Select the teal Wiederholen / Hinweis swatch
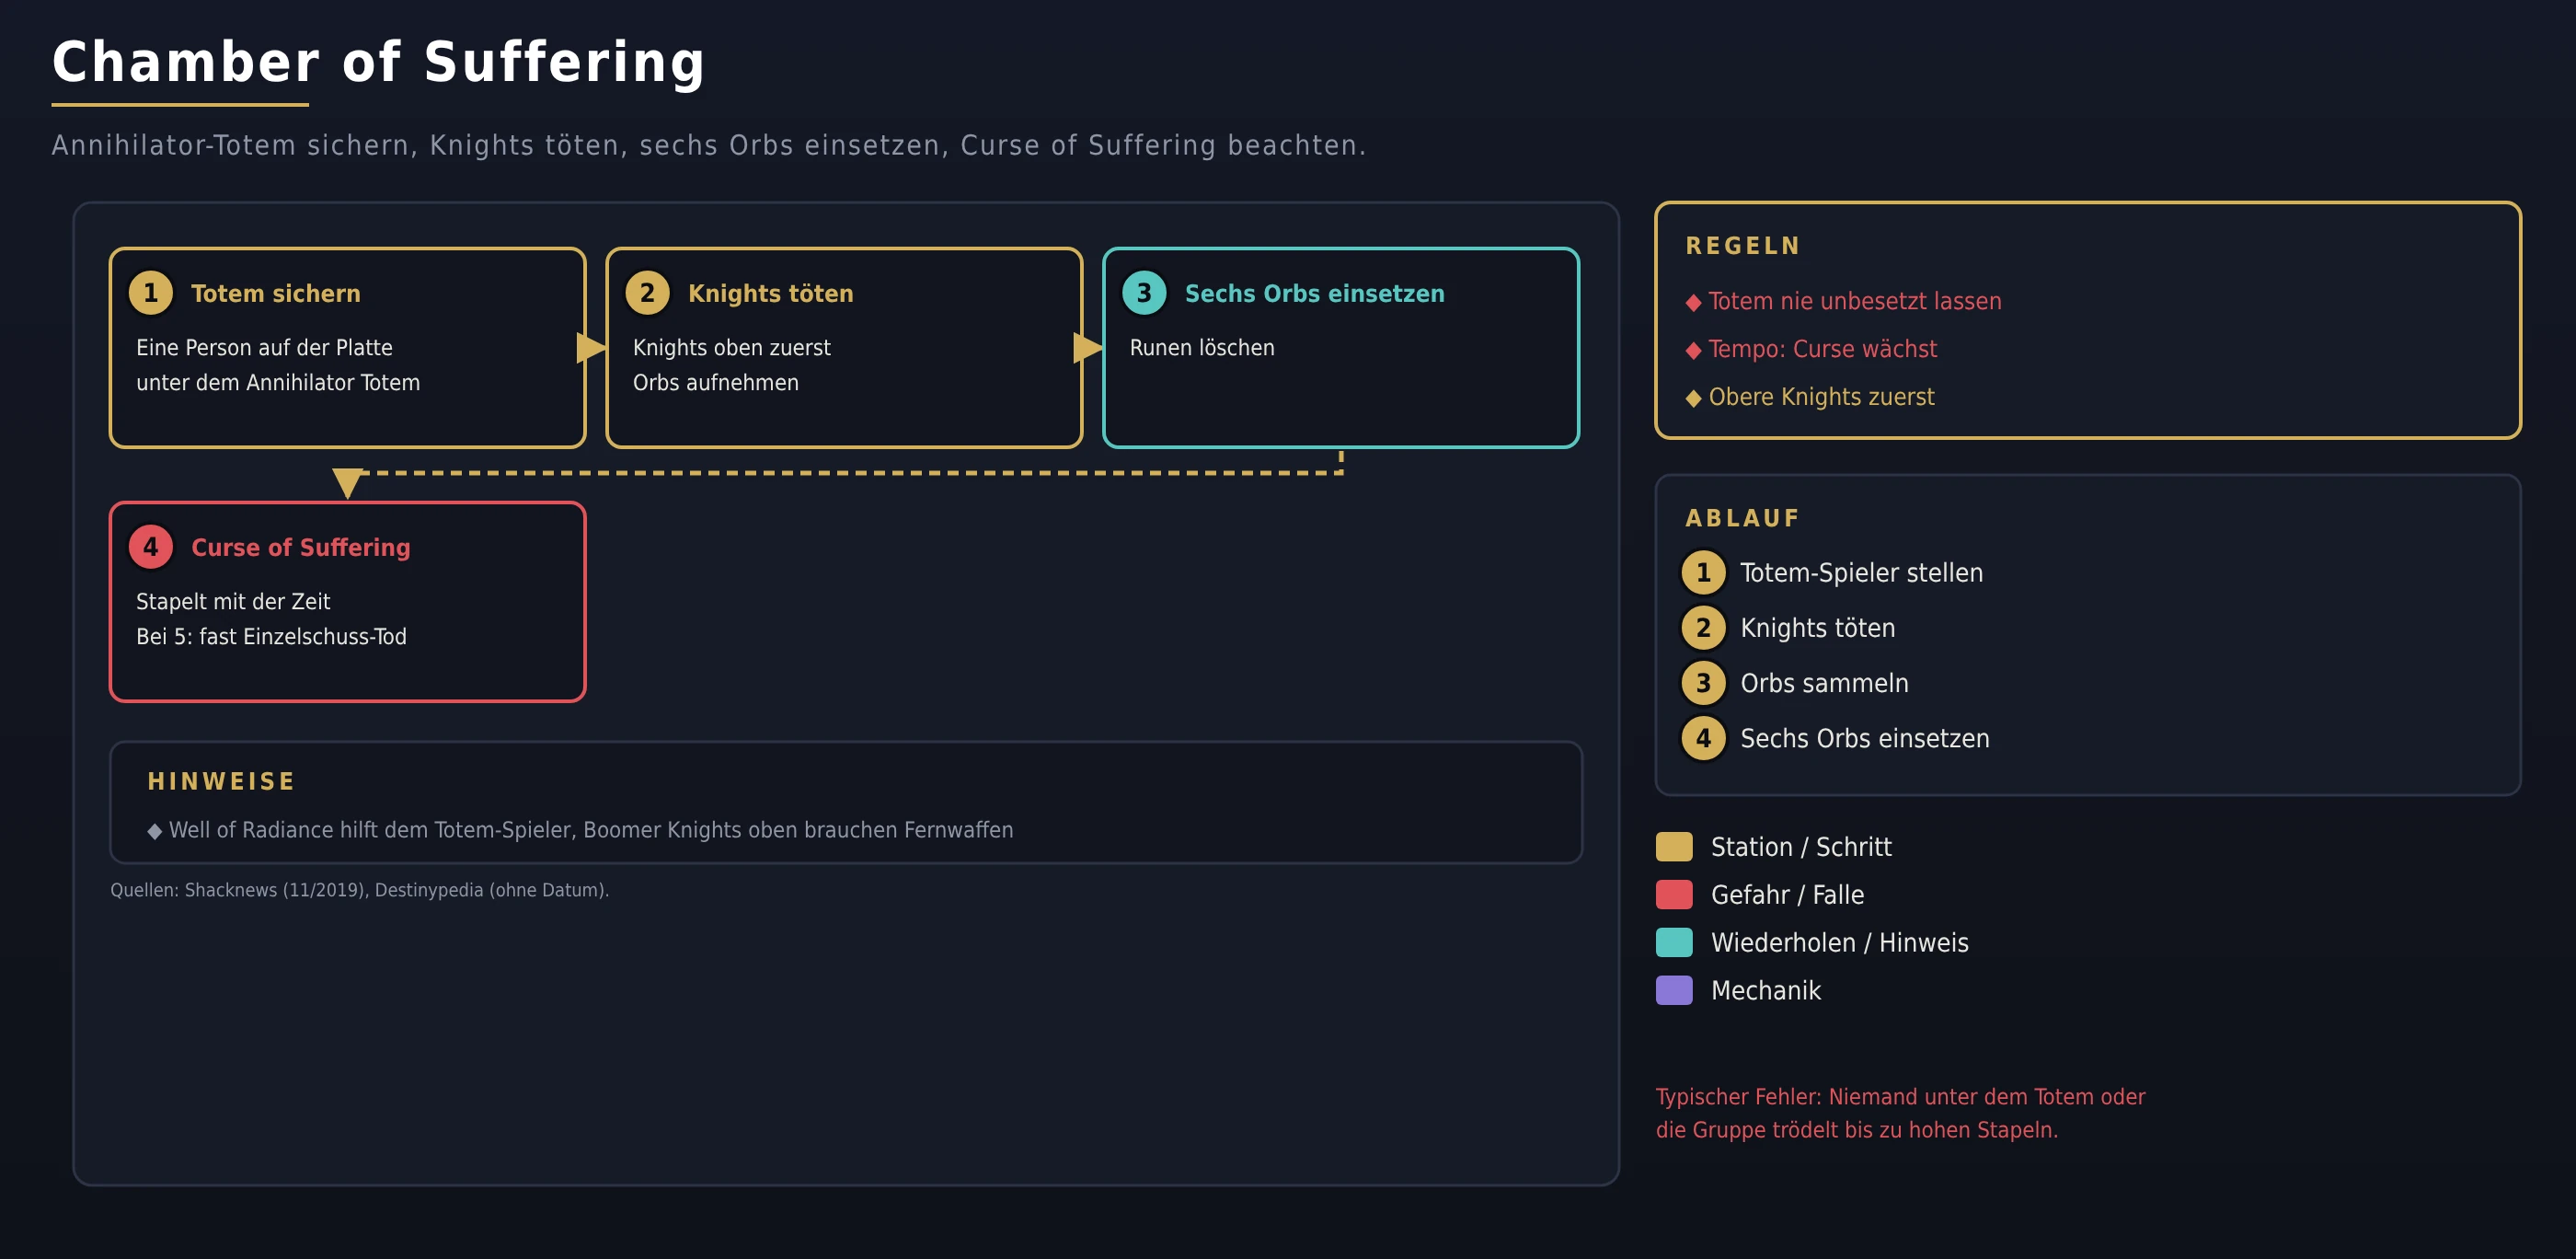 click(1674, 942)
